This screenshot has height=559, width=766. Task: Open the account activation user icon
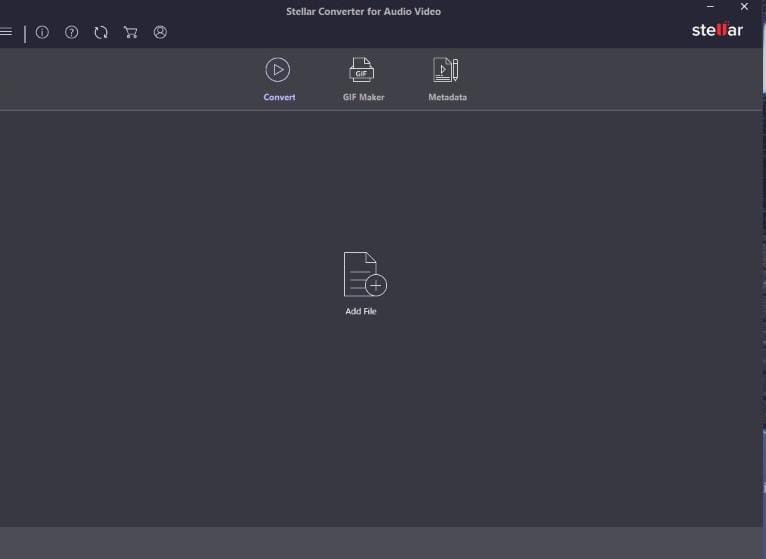coord(160,32)
